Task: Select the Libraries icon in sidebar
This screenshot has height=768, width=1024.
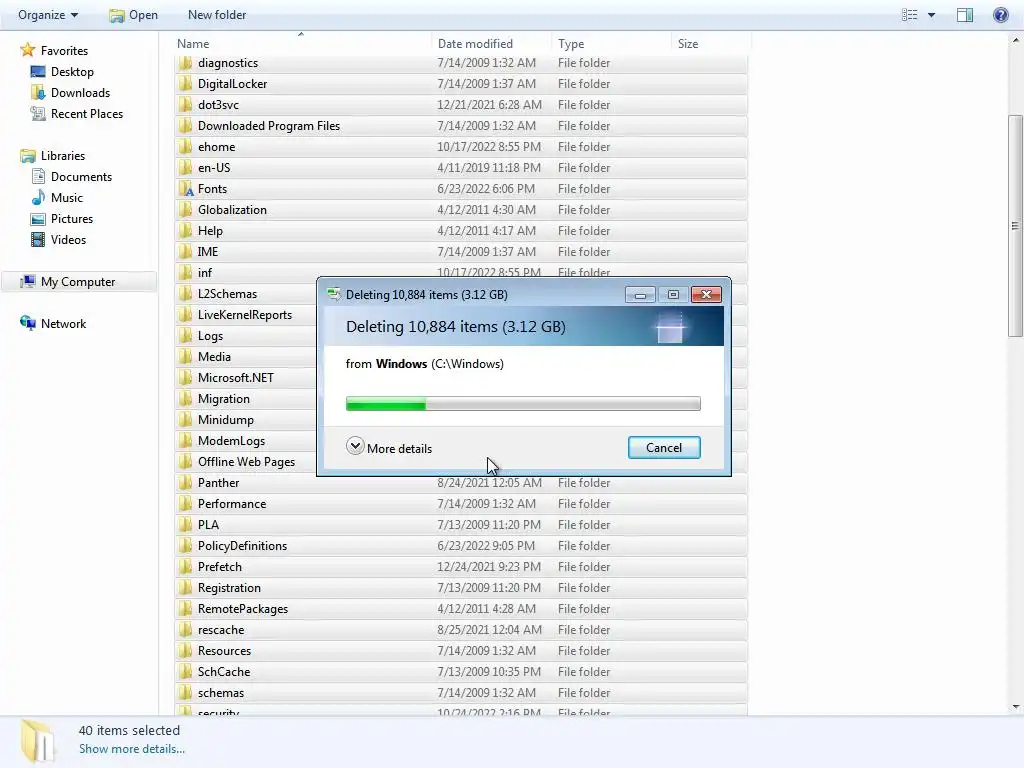Action: coord(27,155)
